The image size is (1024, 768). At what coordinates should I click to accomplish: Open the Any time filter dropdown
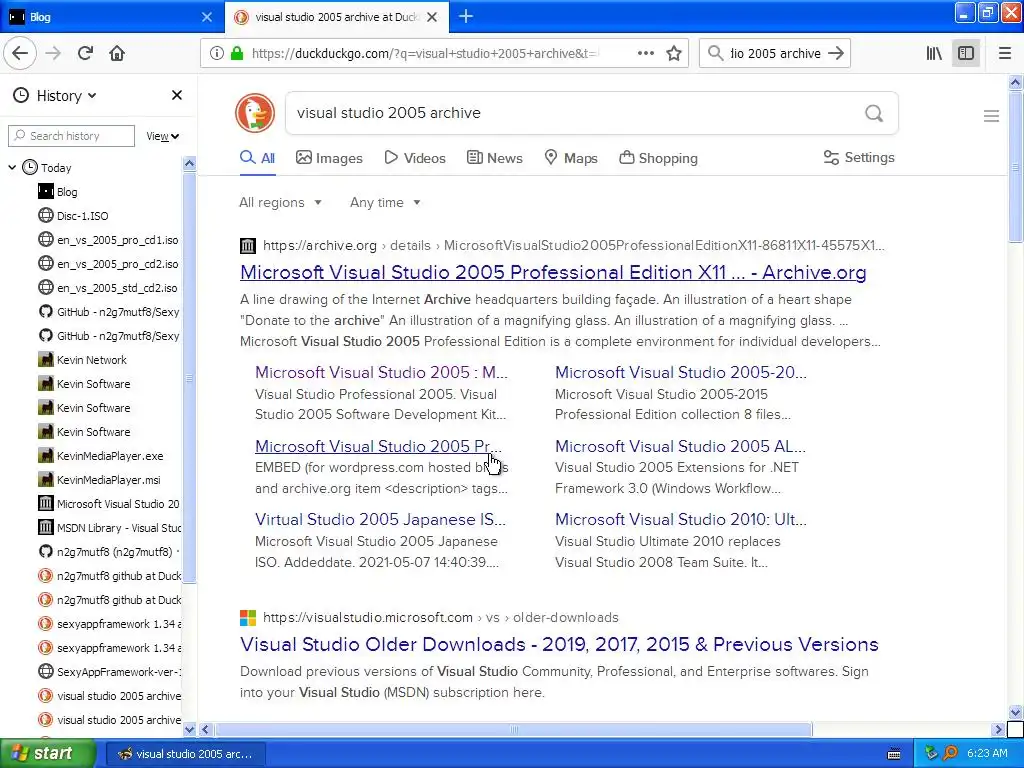[385, 202]
